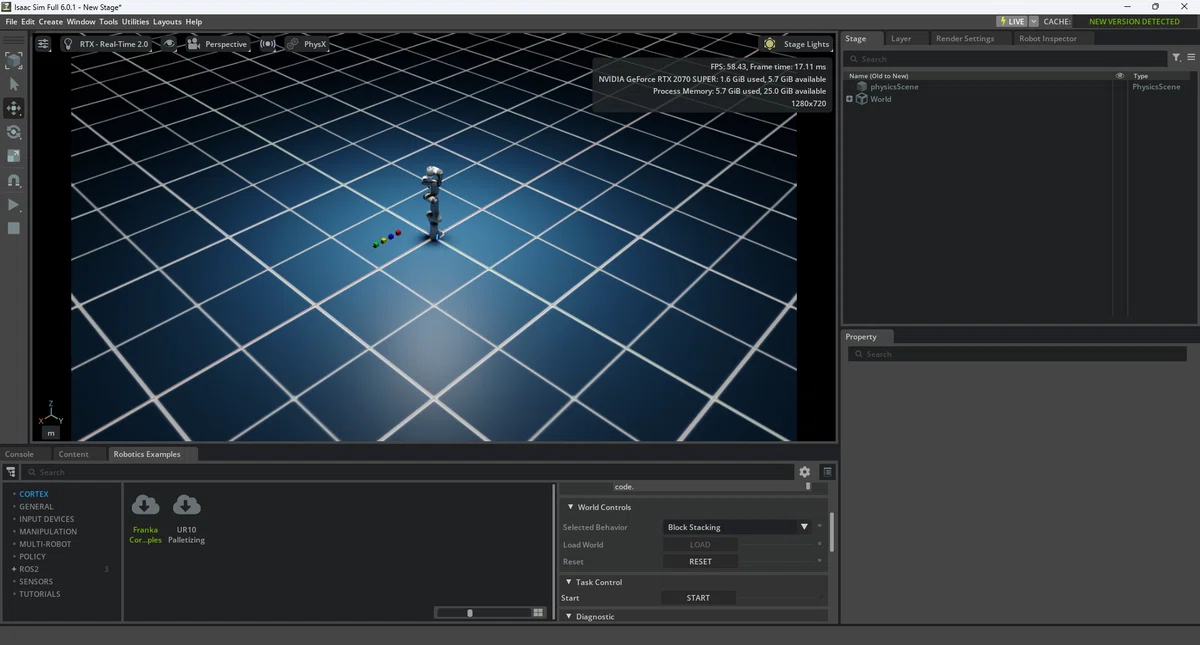The height and width of the screenshot is (645, 1200).
Task: Open the Edit menu
Action: point(28,22)
